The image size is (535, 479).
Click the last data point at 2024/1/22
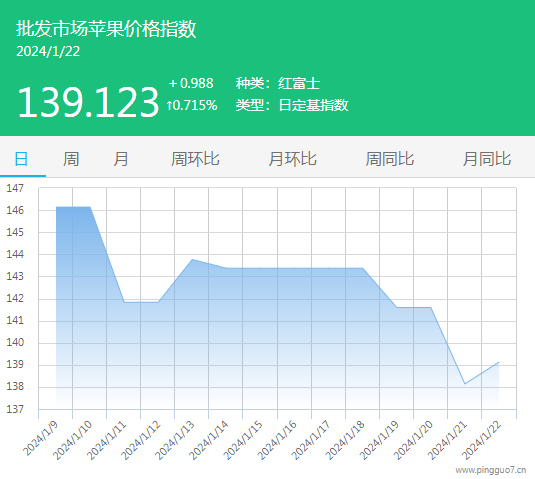[x=499, y=362]
